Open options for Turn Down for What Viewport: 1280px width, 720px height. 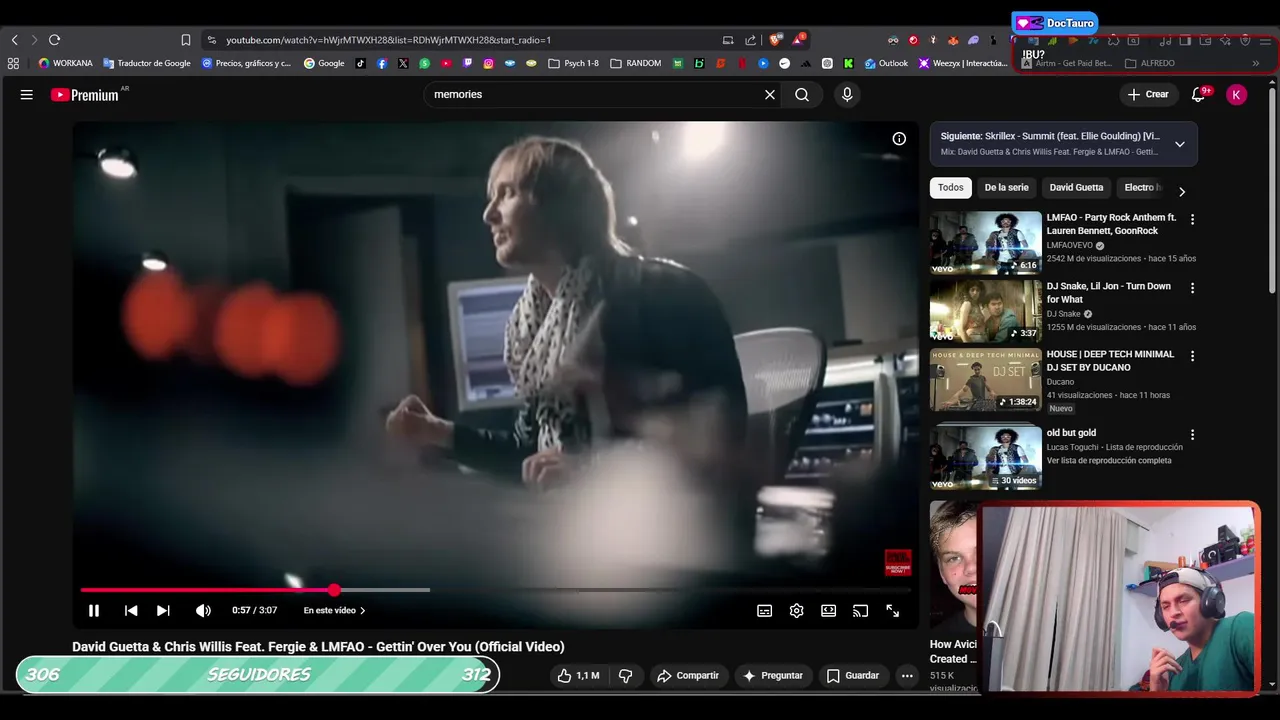[1192, 288]
